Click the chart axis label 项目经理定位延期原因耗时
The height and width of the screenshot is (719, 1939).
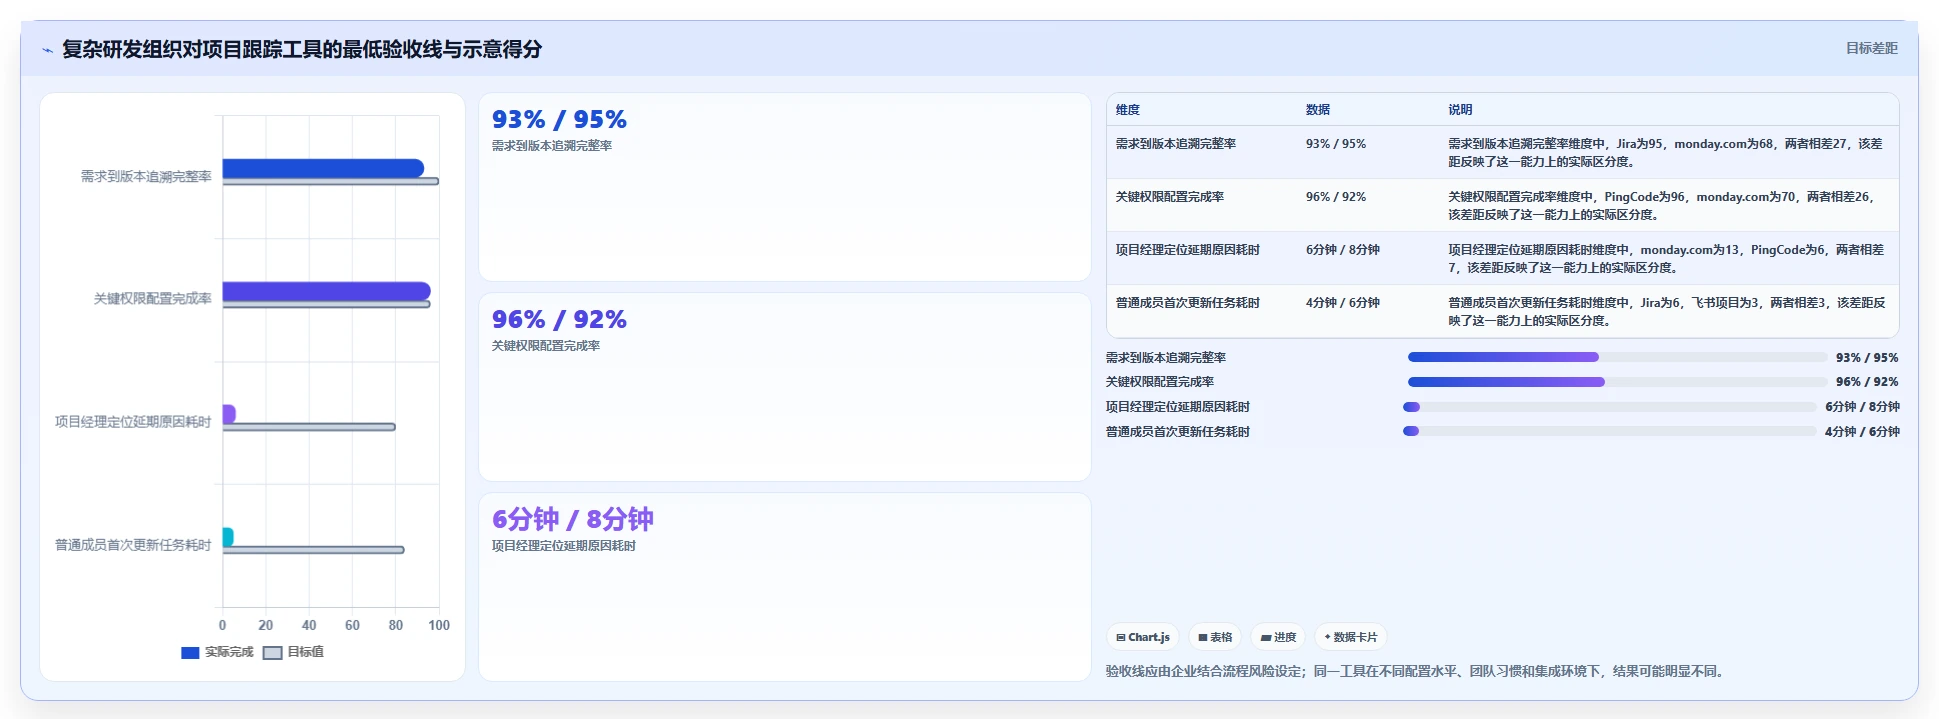(x=133, y=421)
